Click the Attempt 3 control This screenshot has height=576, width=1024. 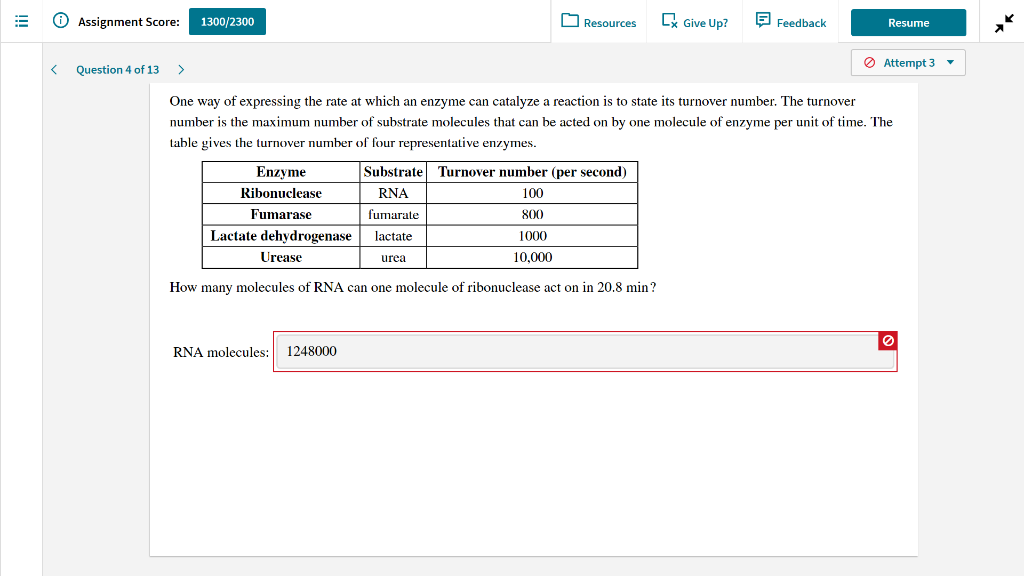907,62
